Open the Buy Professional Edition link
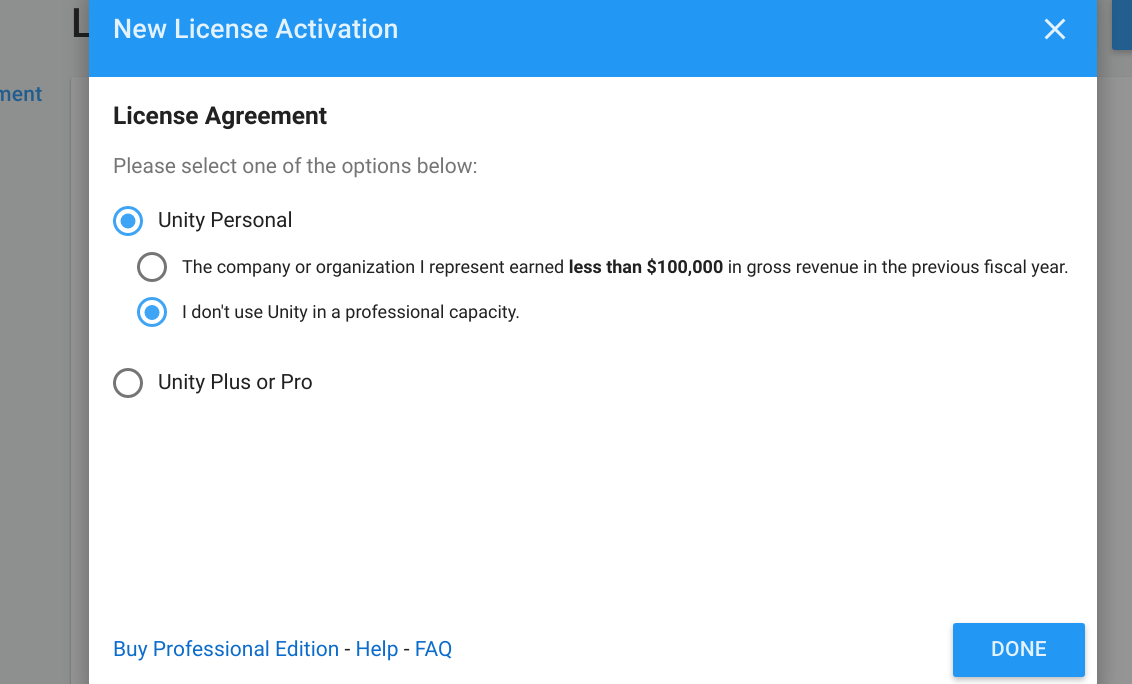The width and height of the screenshot is (1132, 684). 226,649
